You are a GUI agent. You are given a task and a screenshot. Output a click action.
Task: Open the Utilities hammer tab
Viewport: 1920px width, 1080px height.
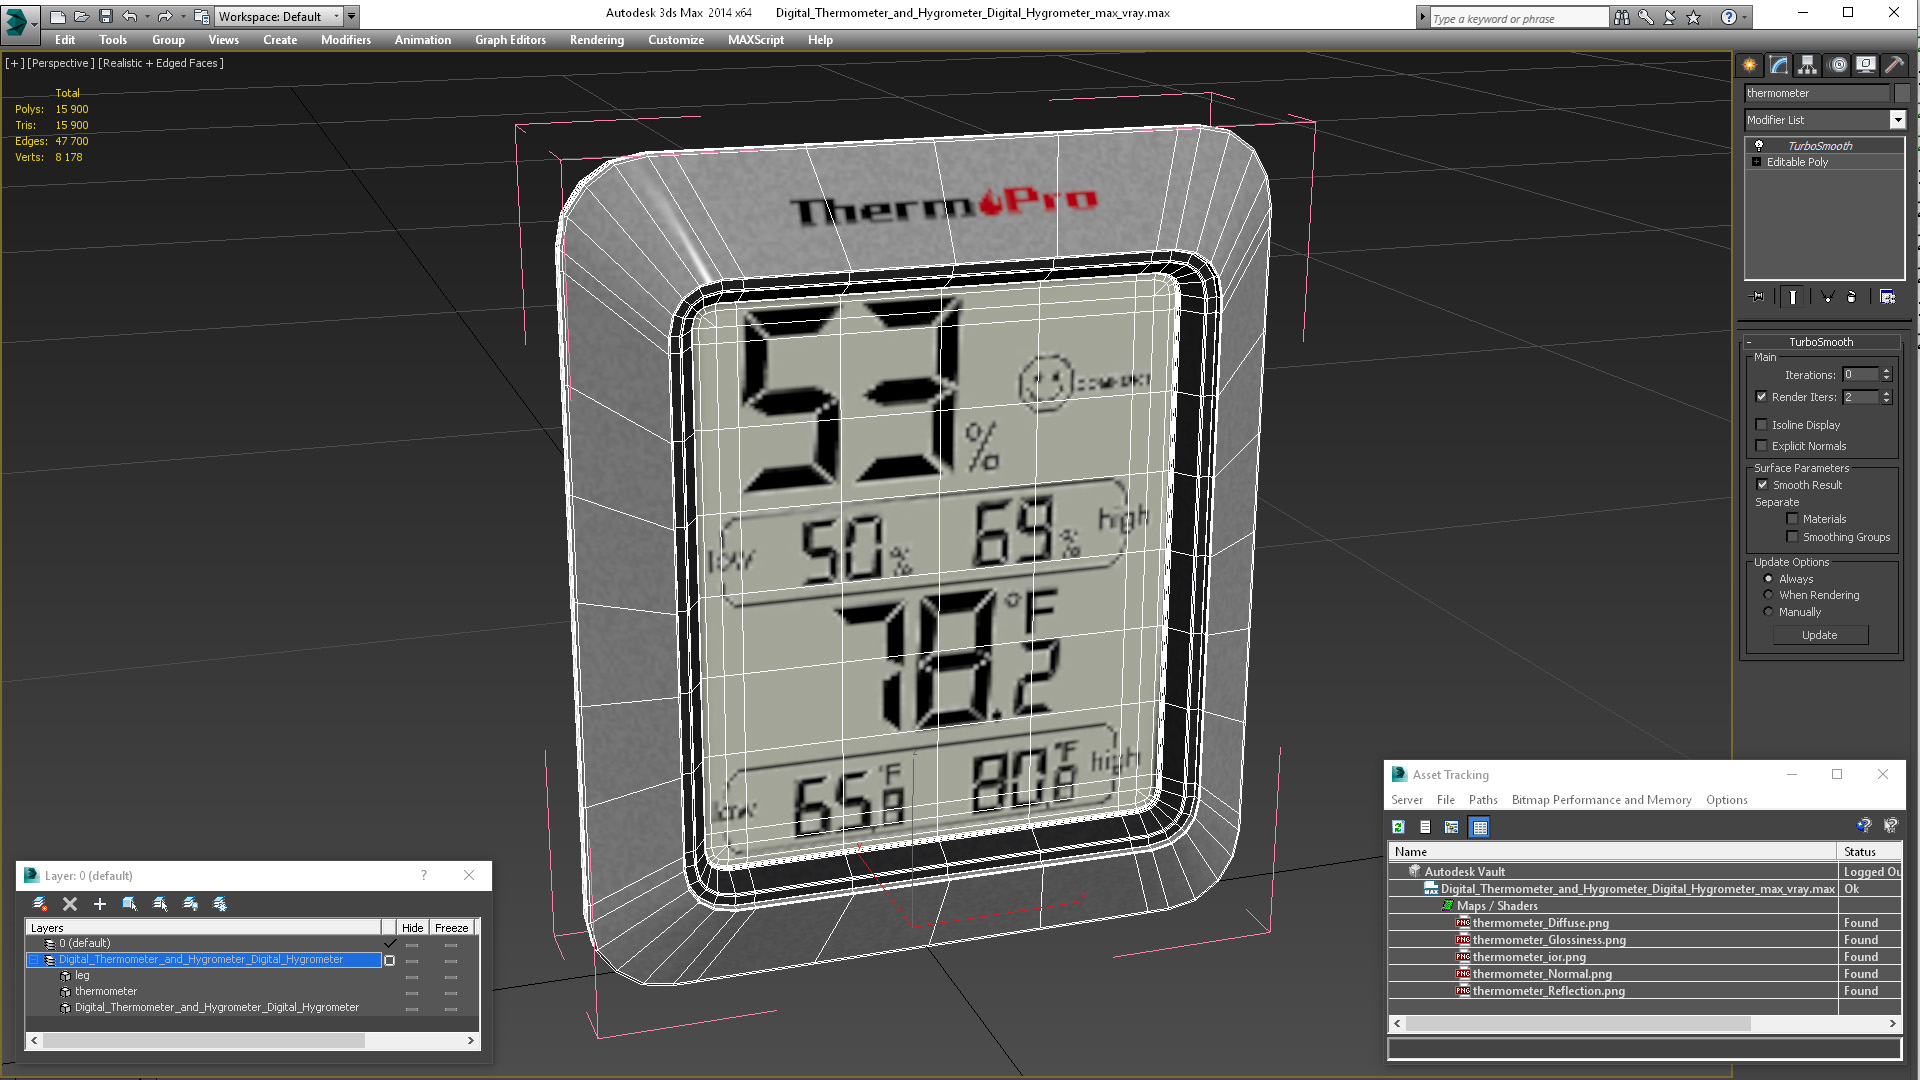click(x=1894, y=65)
